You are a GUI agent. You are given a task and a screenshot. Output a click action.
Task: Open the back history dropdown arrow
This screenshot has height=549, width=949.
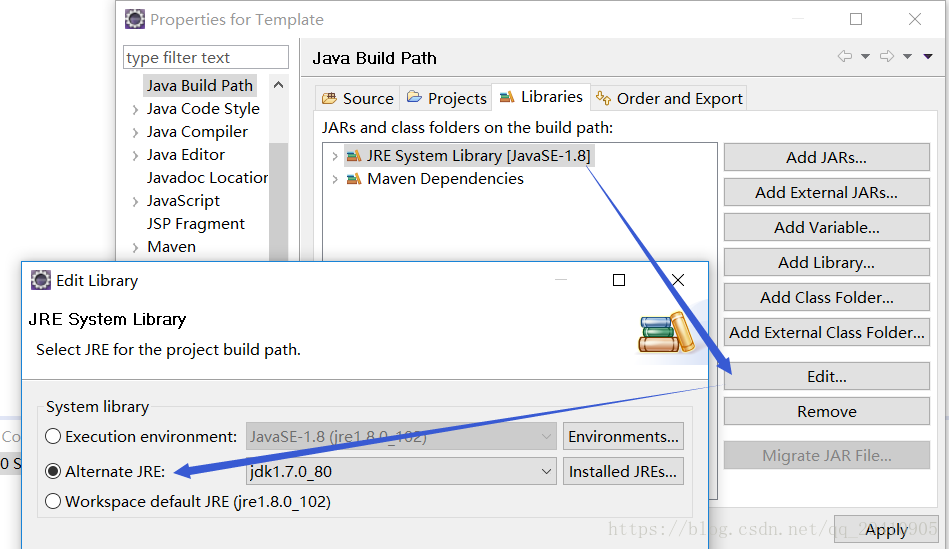865,57
